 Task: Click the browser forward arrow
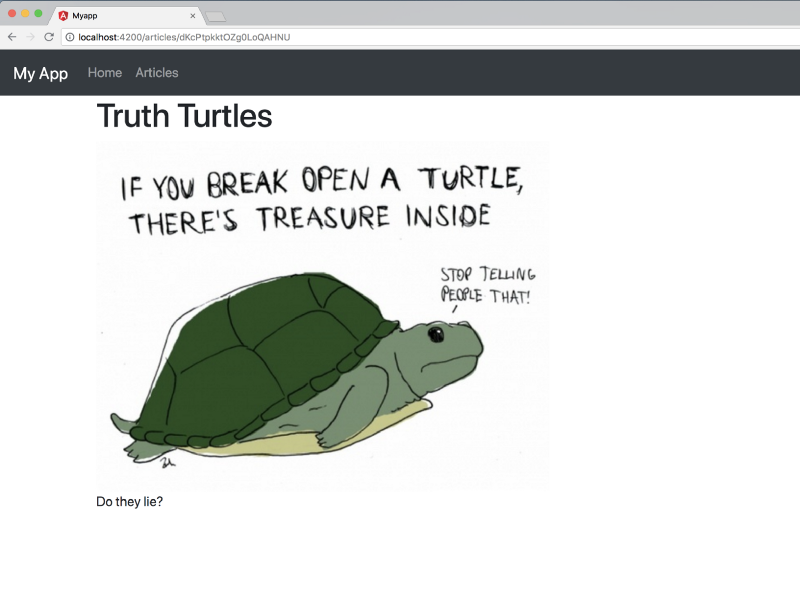tap(30, 37)
